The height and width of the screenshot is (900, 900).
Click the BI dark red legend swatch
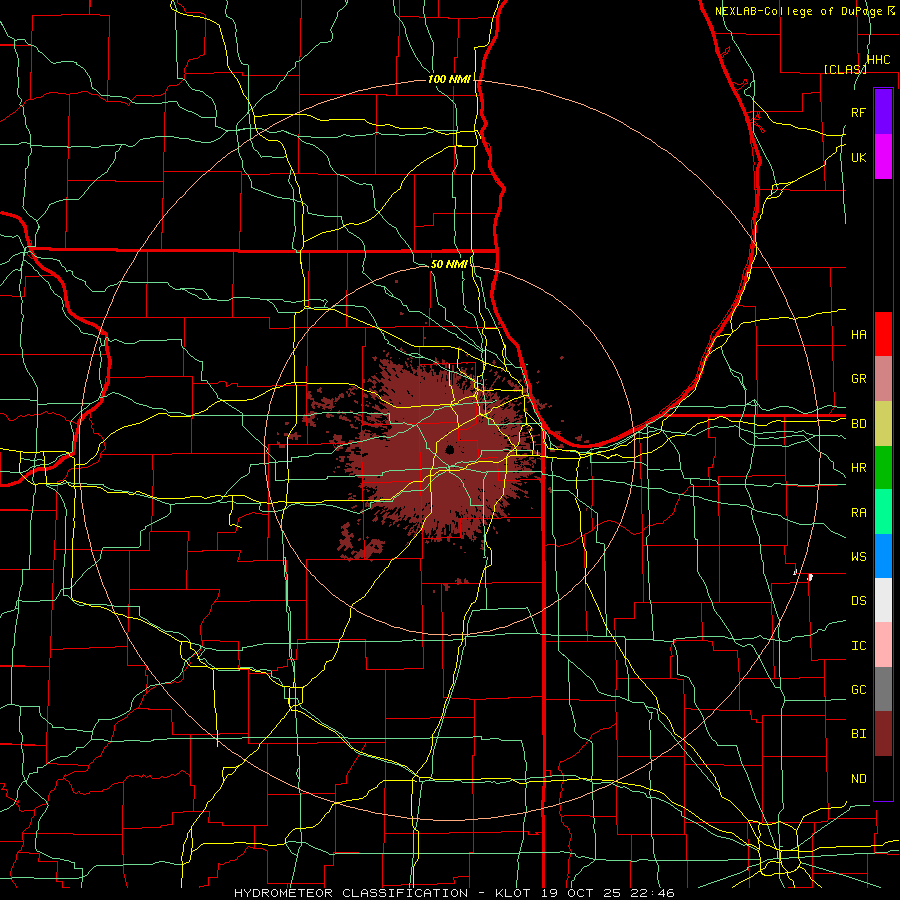point(883,734)
